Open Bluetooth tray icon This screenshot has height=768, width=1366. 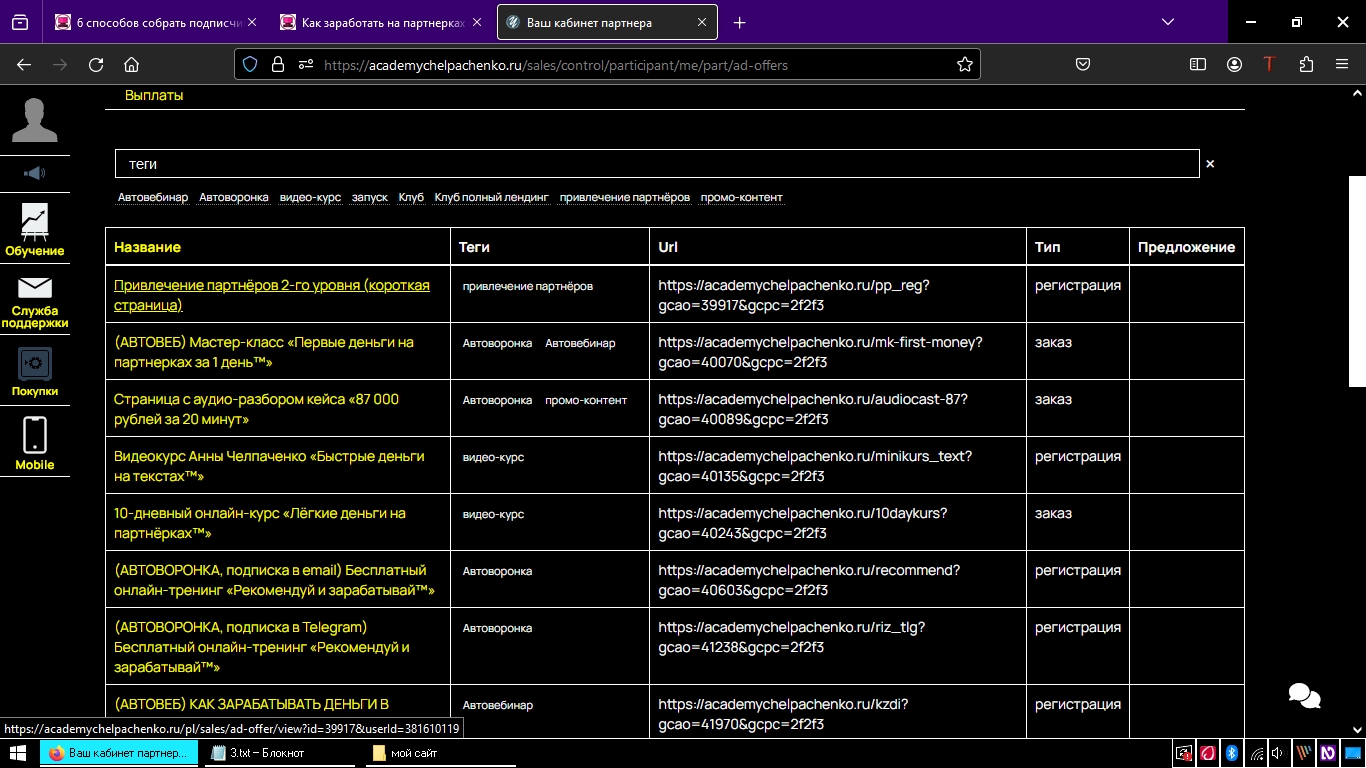pyautogui.click(x=1233, y=753)
